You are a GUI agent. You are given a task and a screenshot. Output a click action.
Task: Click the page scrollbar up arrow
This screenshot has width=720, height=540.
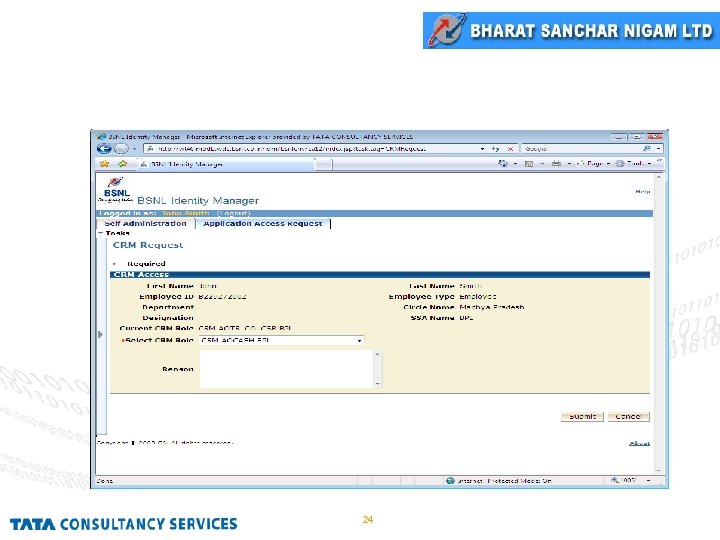pyautogui.click(x=658, y=177)
